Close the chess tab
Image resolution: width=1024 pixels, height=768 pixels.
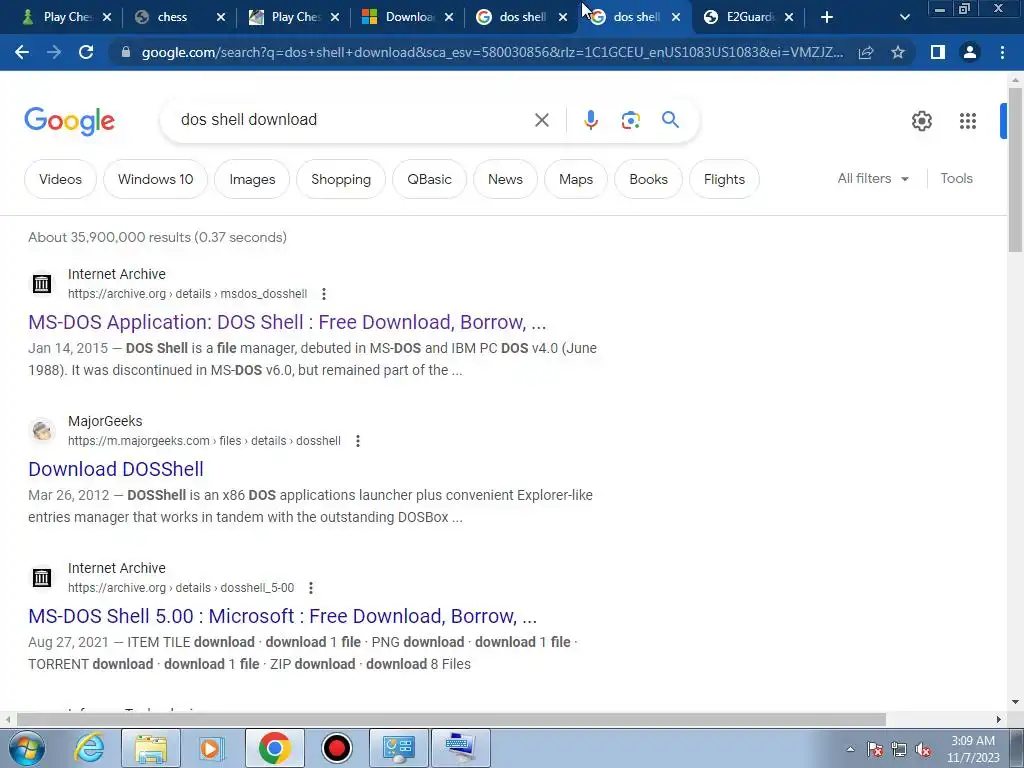tap(221, 17)
